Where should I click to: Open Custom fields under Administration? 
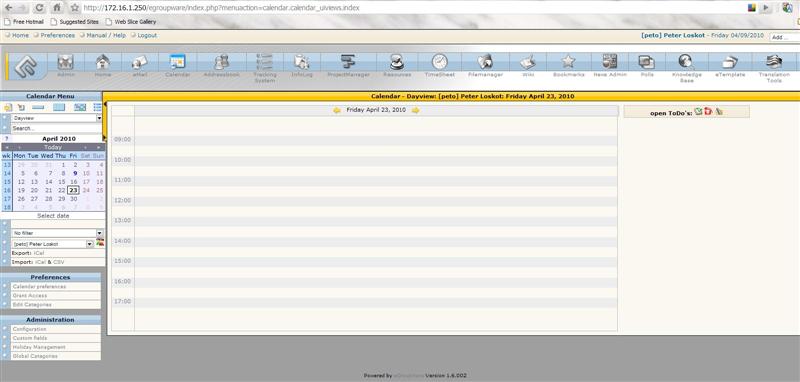[30, 338]
